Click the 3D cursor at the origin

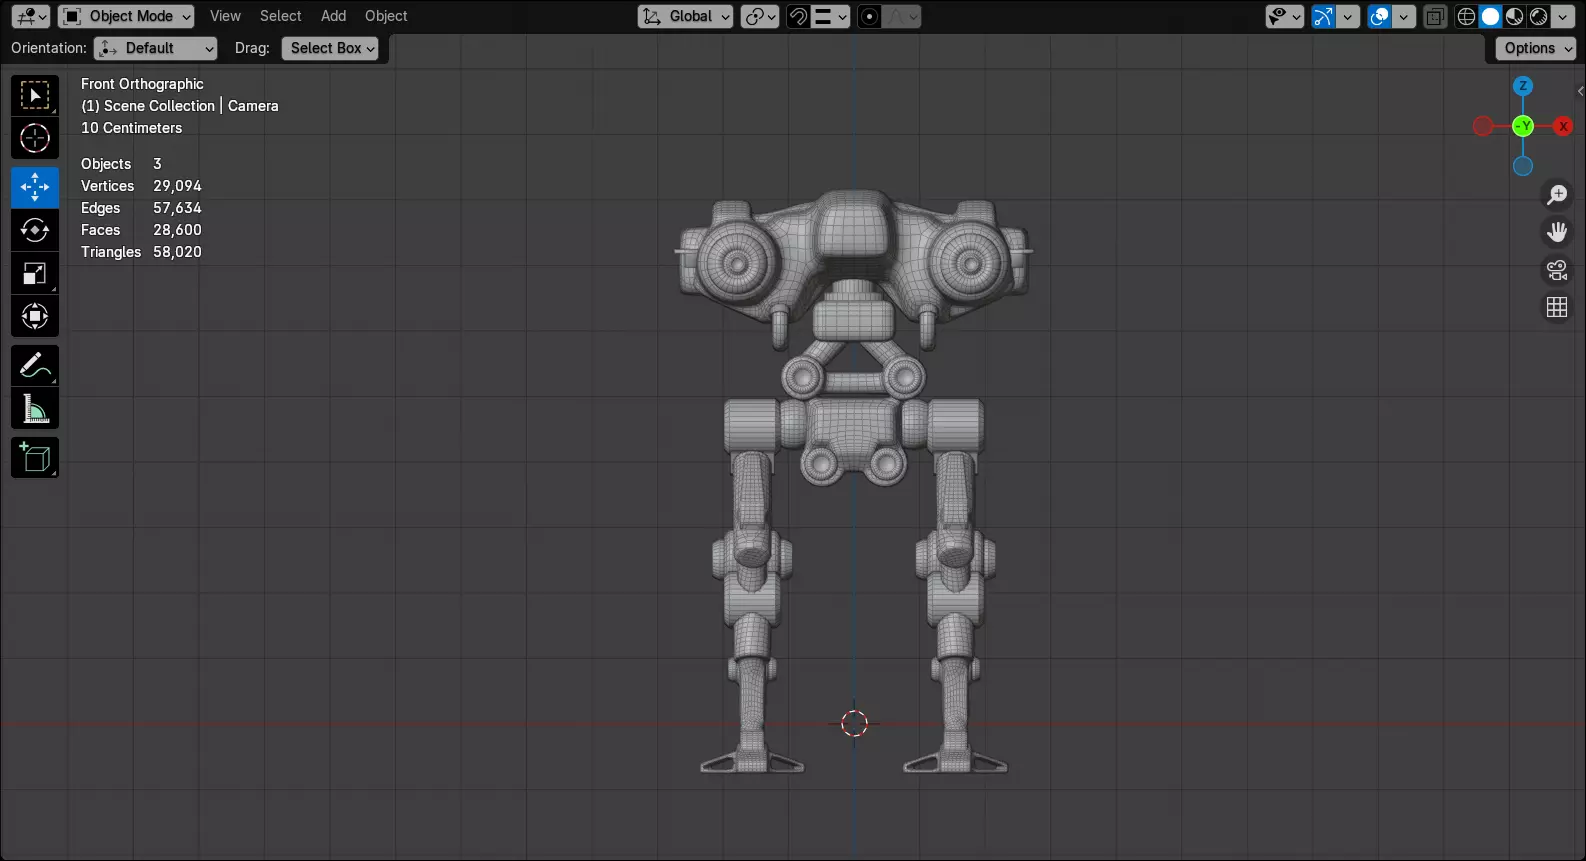[854, 723]
